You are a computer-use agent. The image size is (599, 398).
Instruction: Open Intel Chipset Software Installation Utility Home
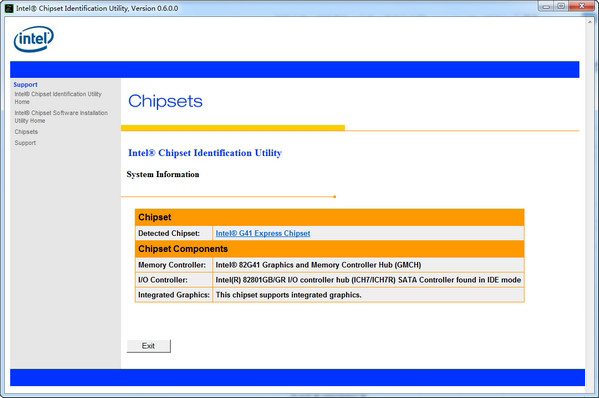(x=61, y=116)
